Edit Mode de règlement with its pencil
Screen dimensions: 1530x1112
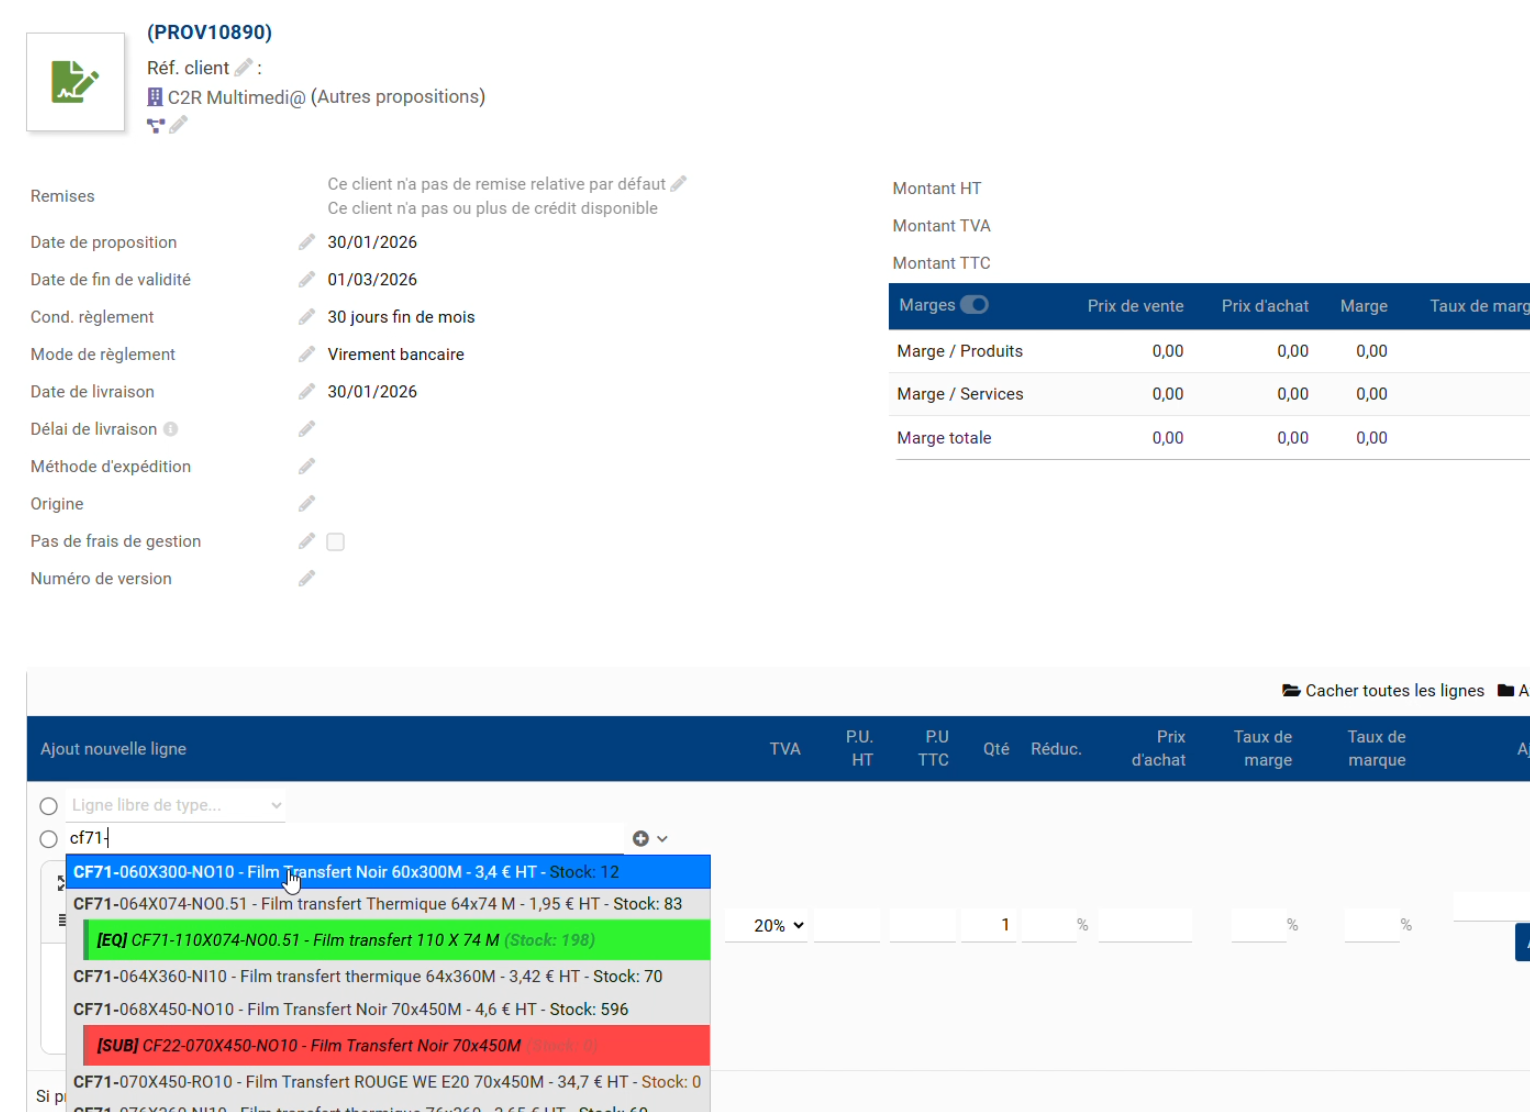(x=307, y=354)
